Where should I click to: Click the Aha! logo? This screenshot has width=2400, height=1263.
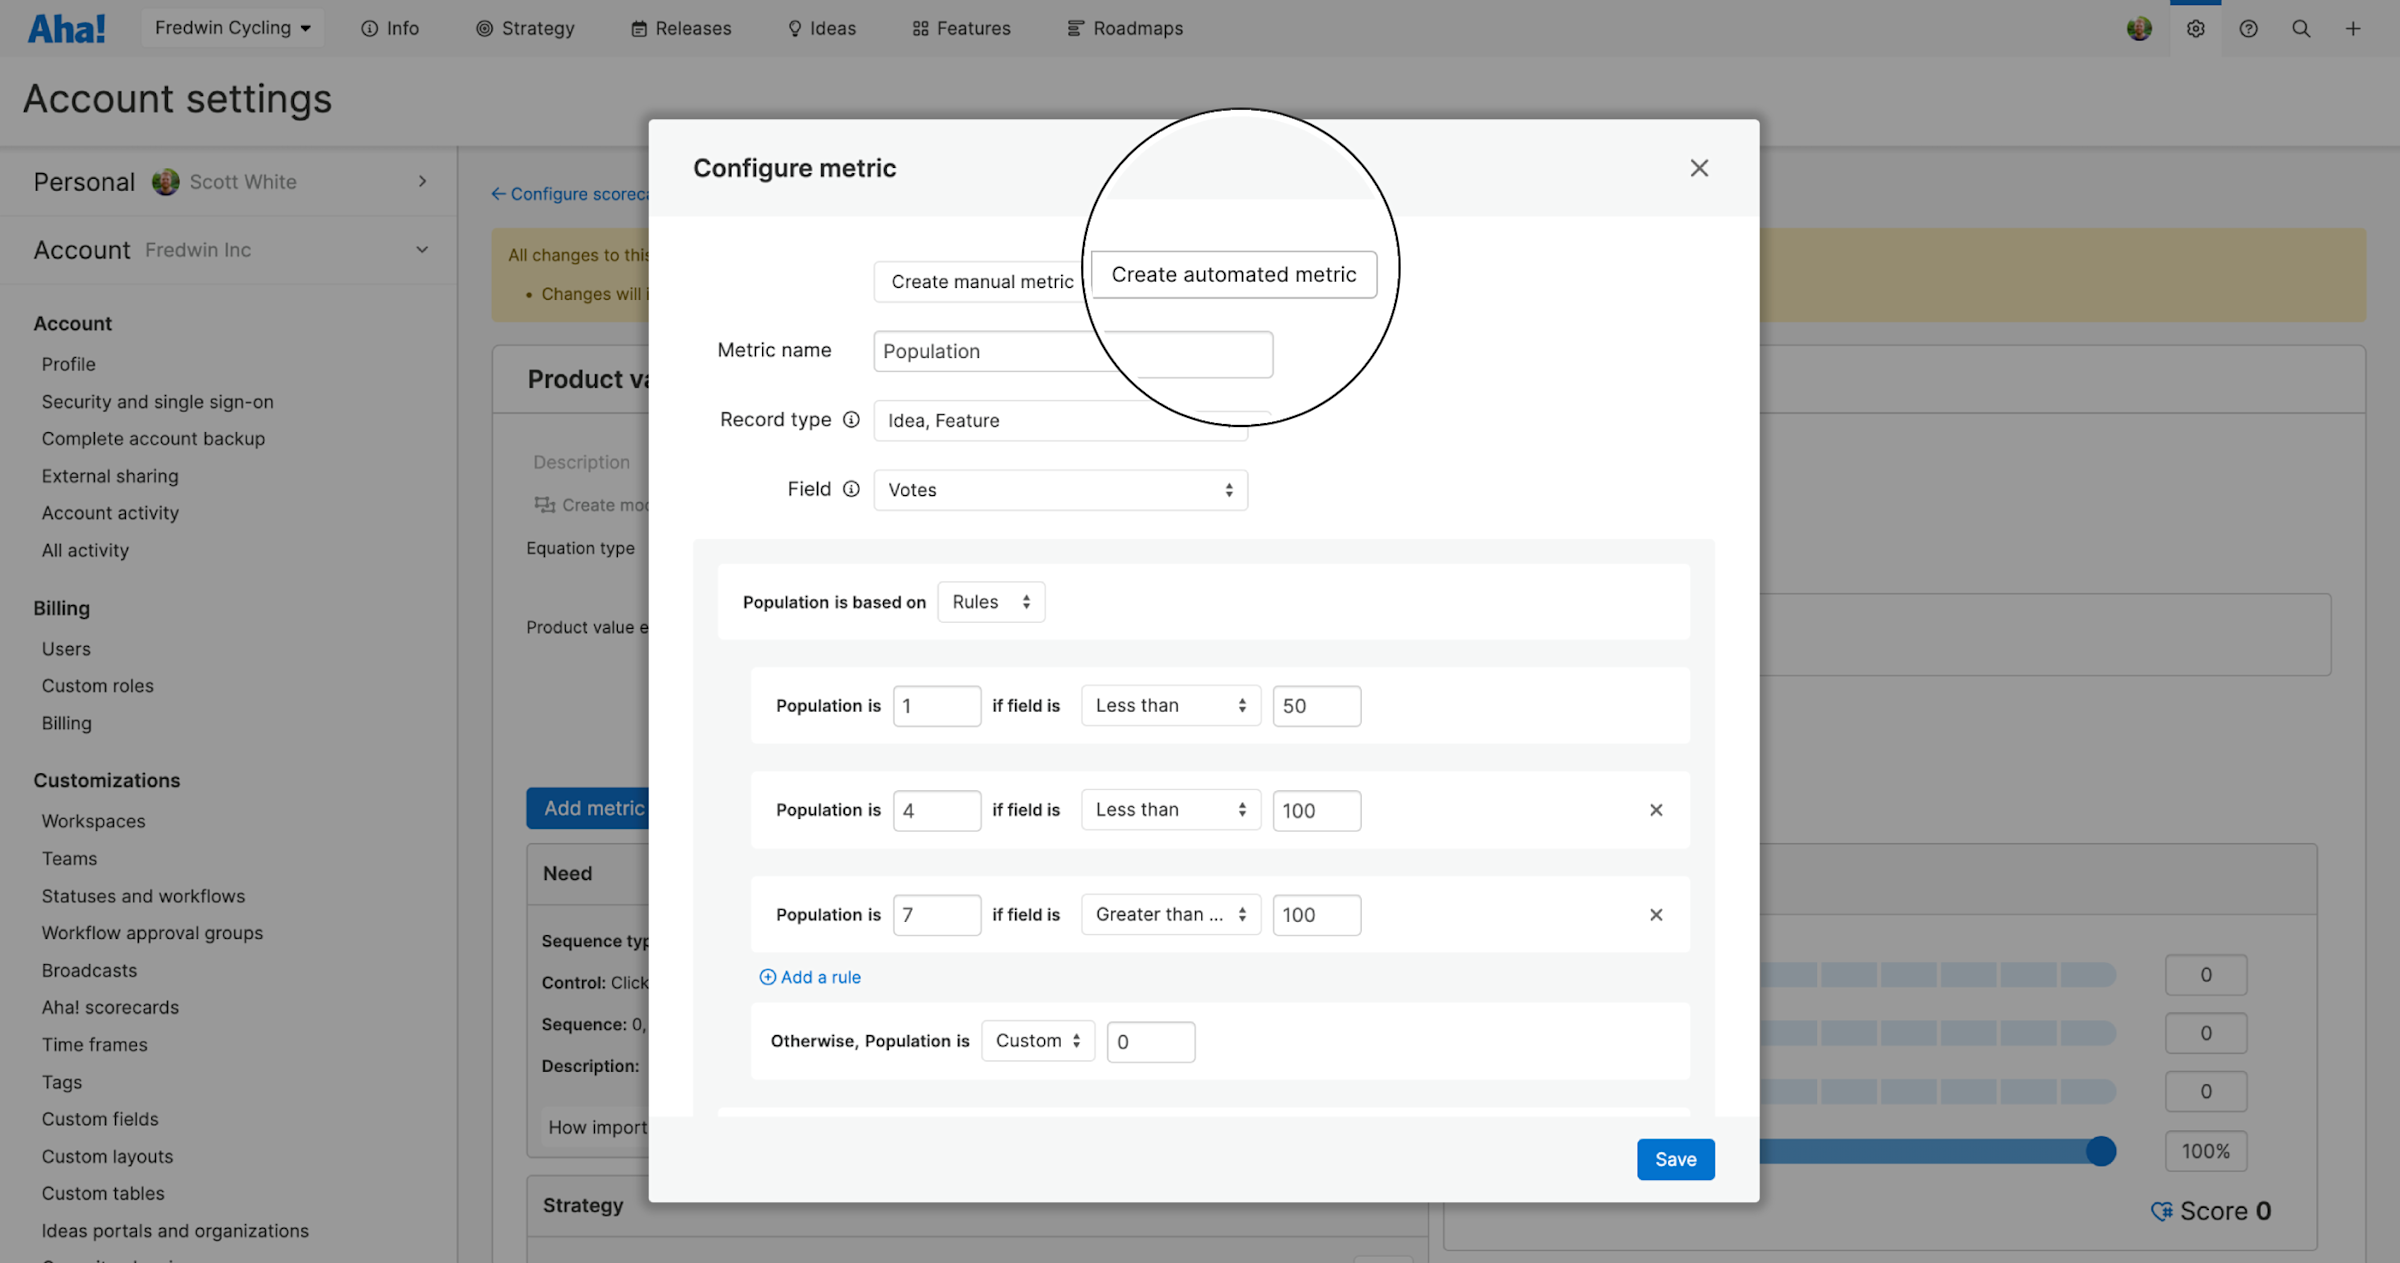66,27
